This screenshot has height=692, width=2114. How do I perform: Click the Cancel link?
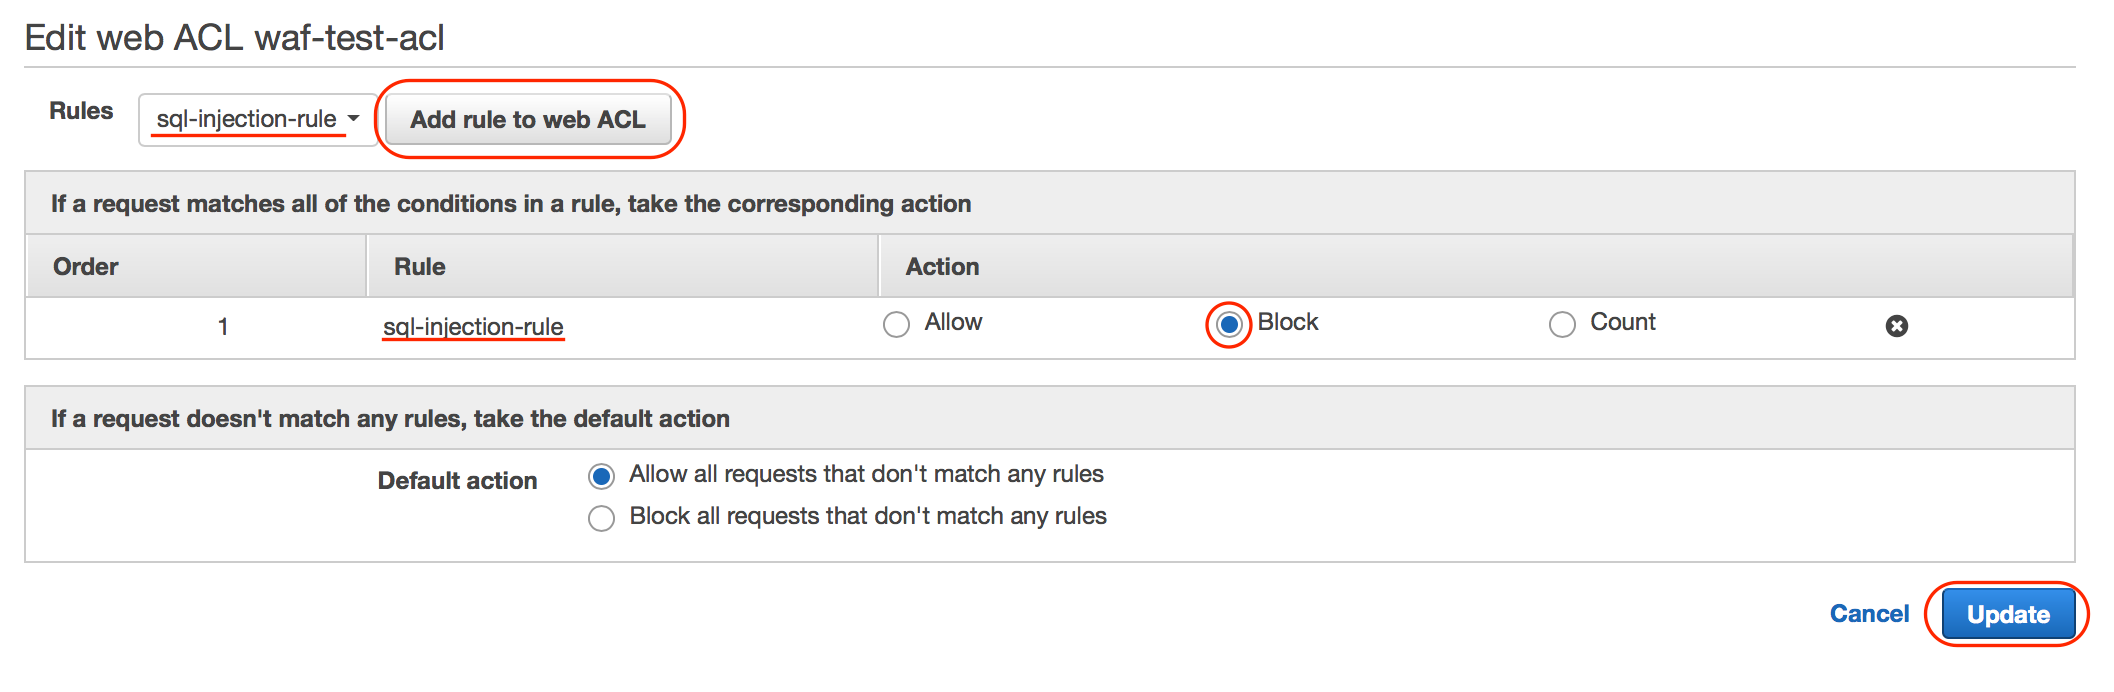click(x=1868, y=613)
